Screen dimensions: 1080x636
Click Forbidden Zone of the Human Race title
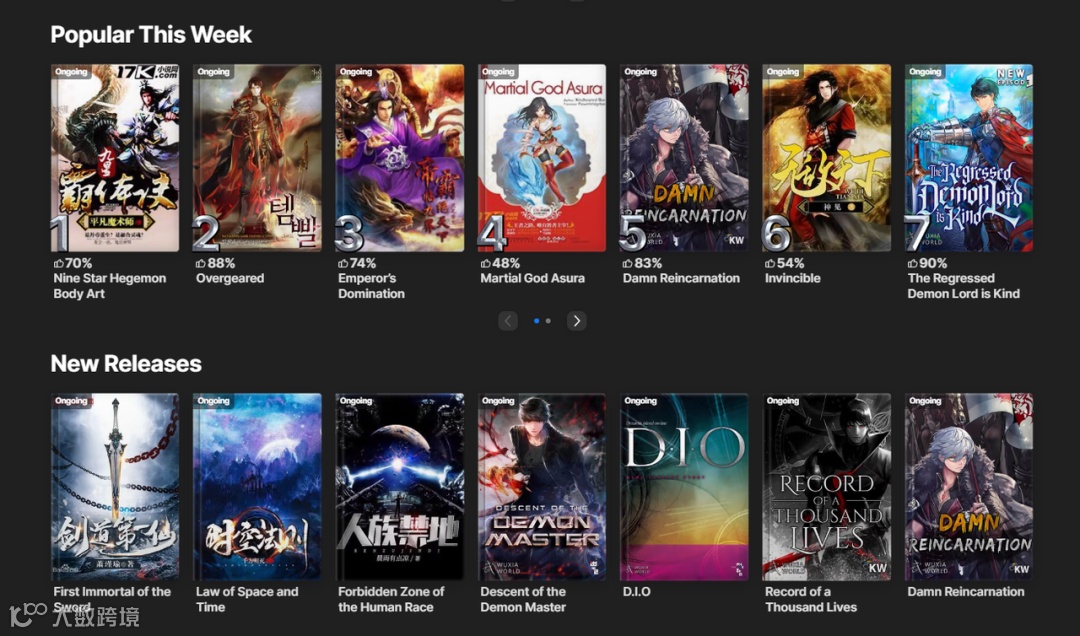tap(391, 599)
